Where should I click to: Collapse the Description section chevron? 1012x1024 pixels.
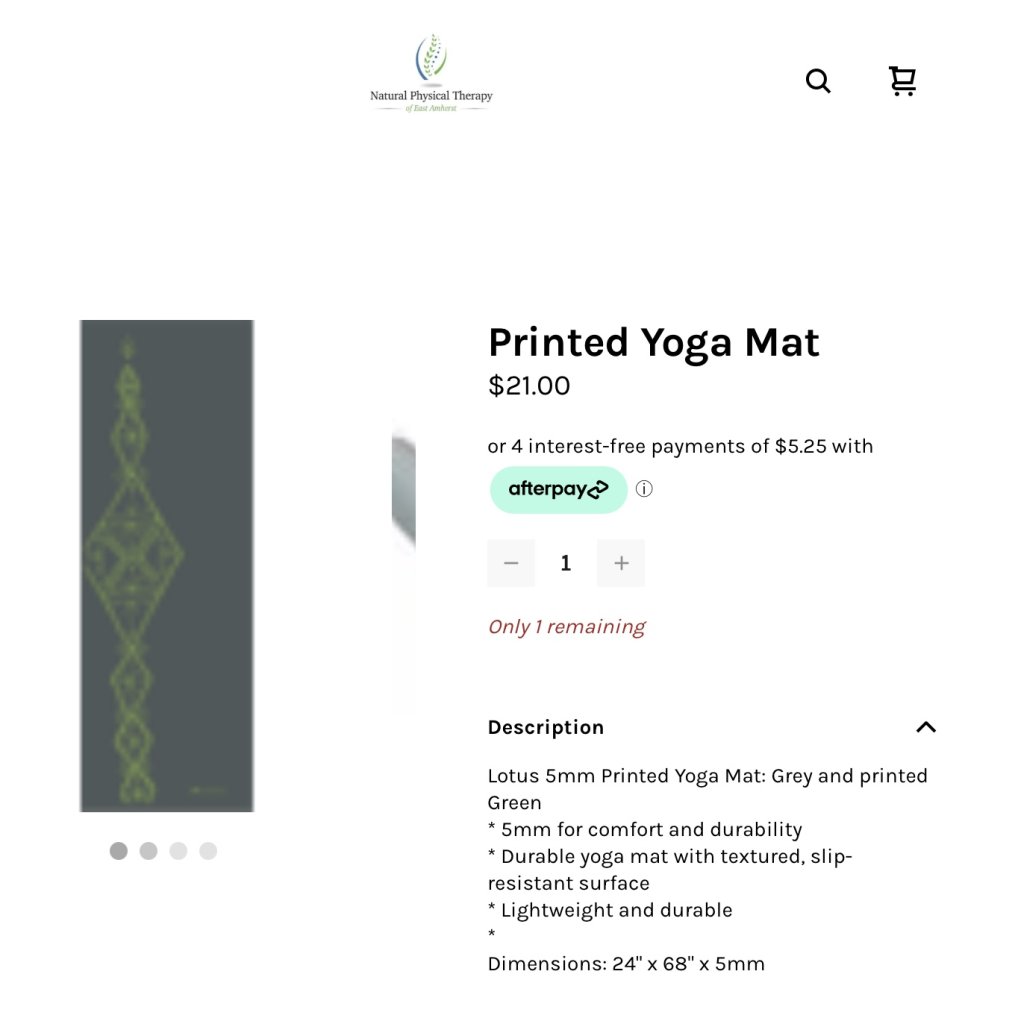pyautogui.click(x=926, y=727)
